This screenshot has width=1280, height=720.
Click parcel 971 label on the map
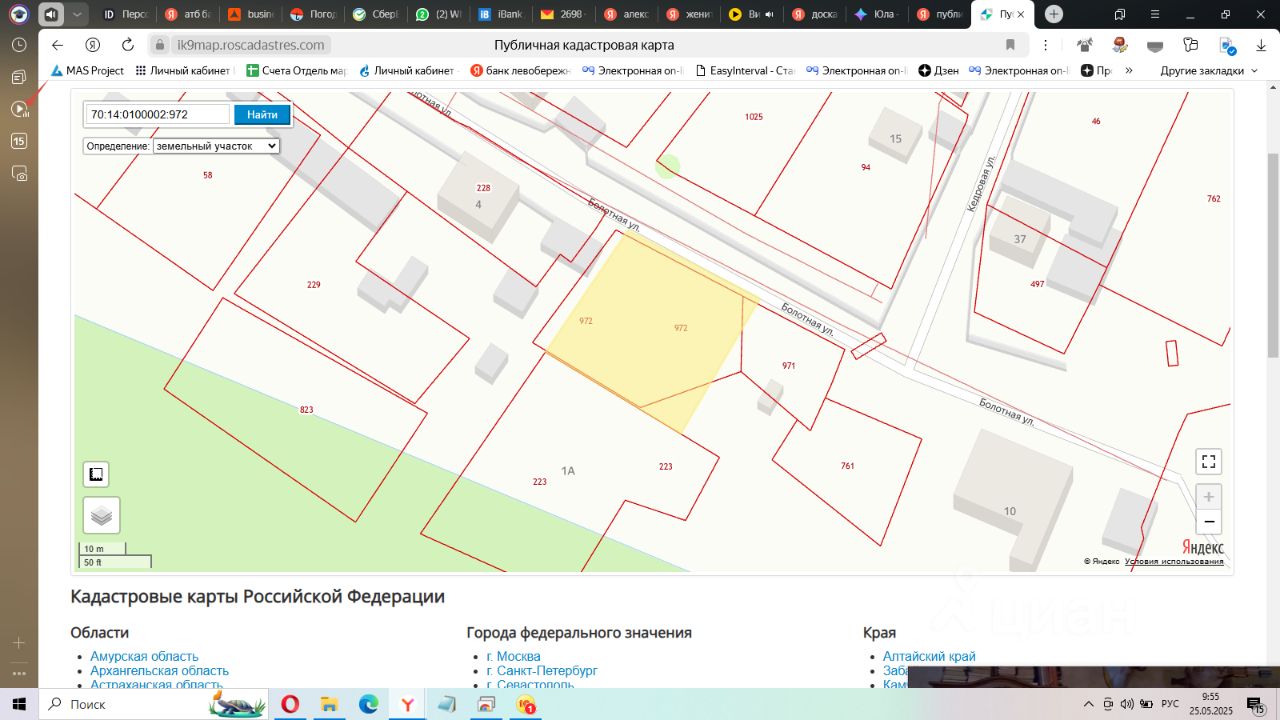pyautogui.click(x=789, y=366)
